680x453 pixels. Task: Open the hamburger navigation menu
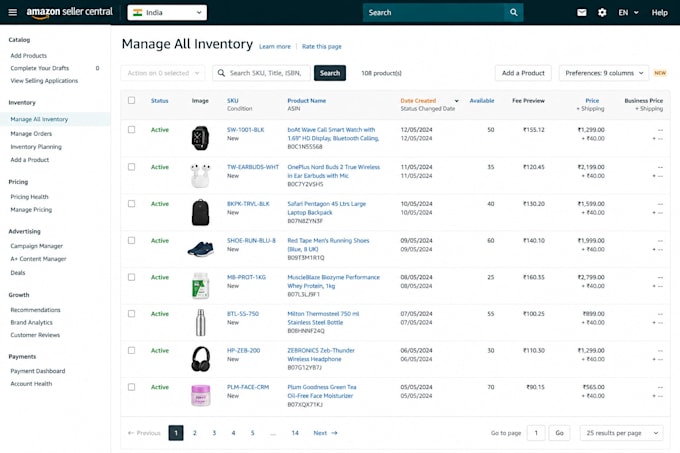13,13
